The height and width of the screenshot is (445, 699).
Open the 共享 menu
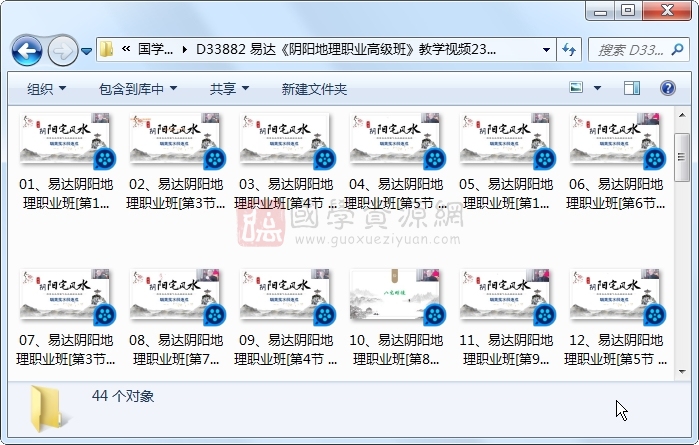click(229, 89)
